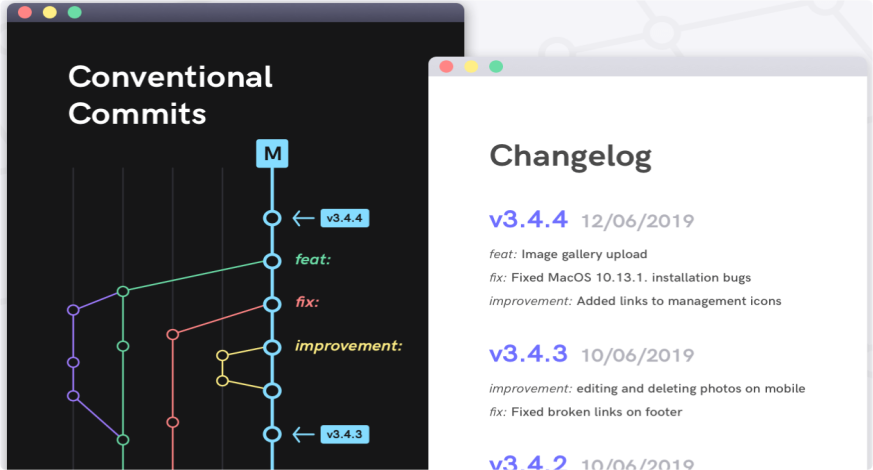Open the v3.4.4 version heading in Changelog
873x470 pixels.
(528, 219)
